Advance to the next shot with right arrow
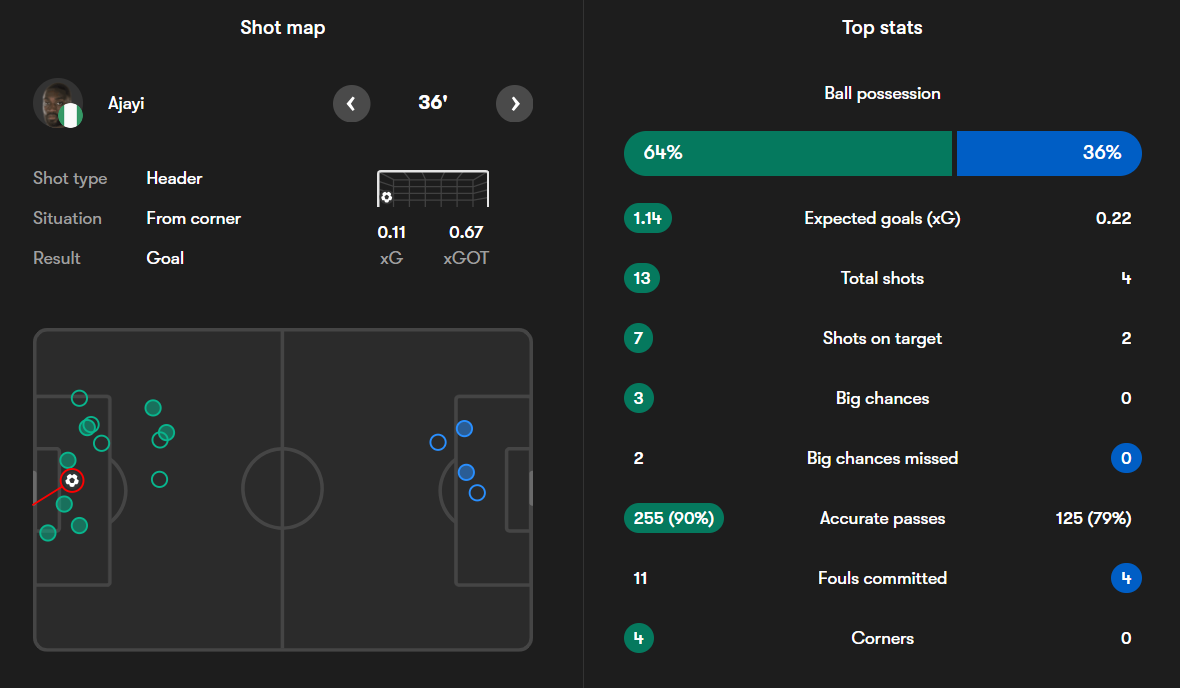This screenshot has height=688, width=1180. click(x=514, y=103)
